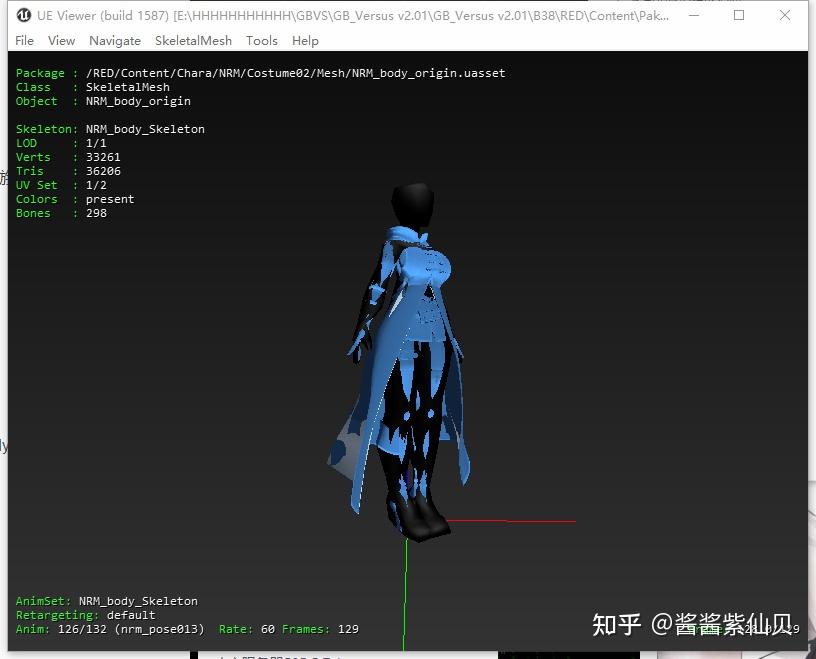816x659 pixels.
Task: Click the UV Set value 1/2
Action: click(x=96, y=185)
